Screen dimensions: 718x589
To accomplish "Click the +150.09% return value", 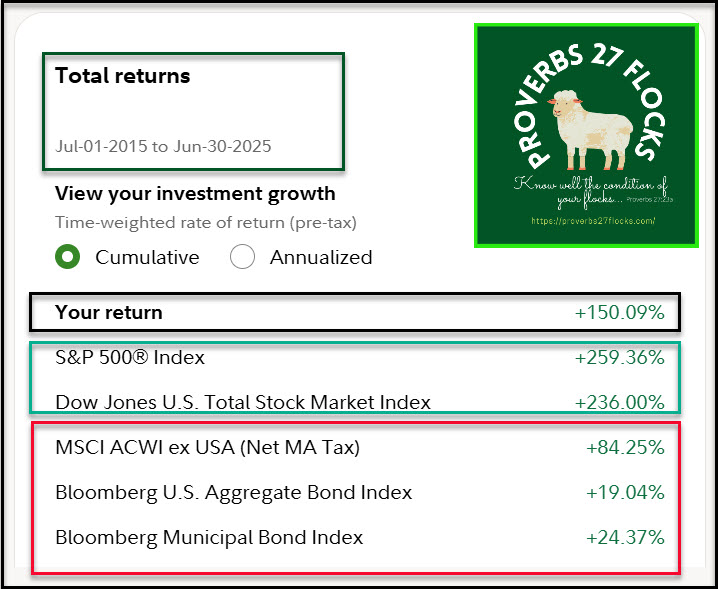I will pyautogui.click(x=619, y=313).
